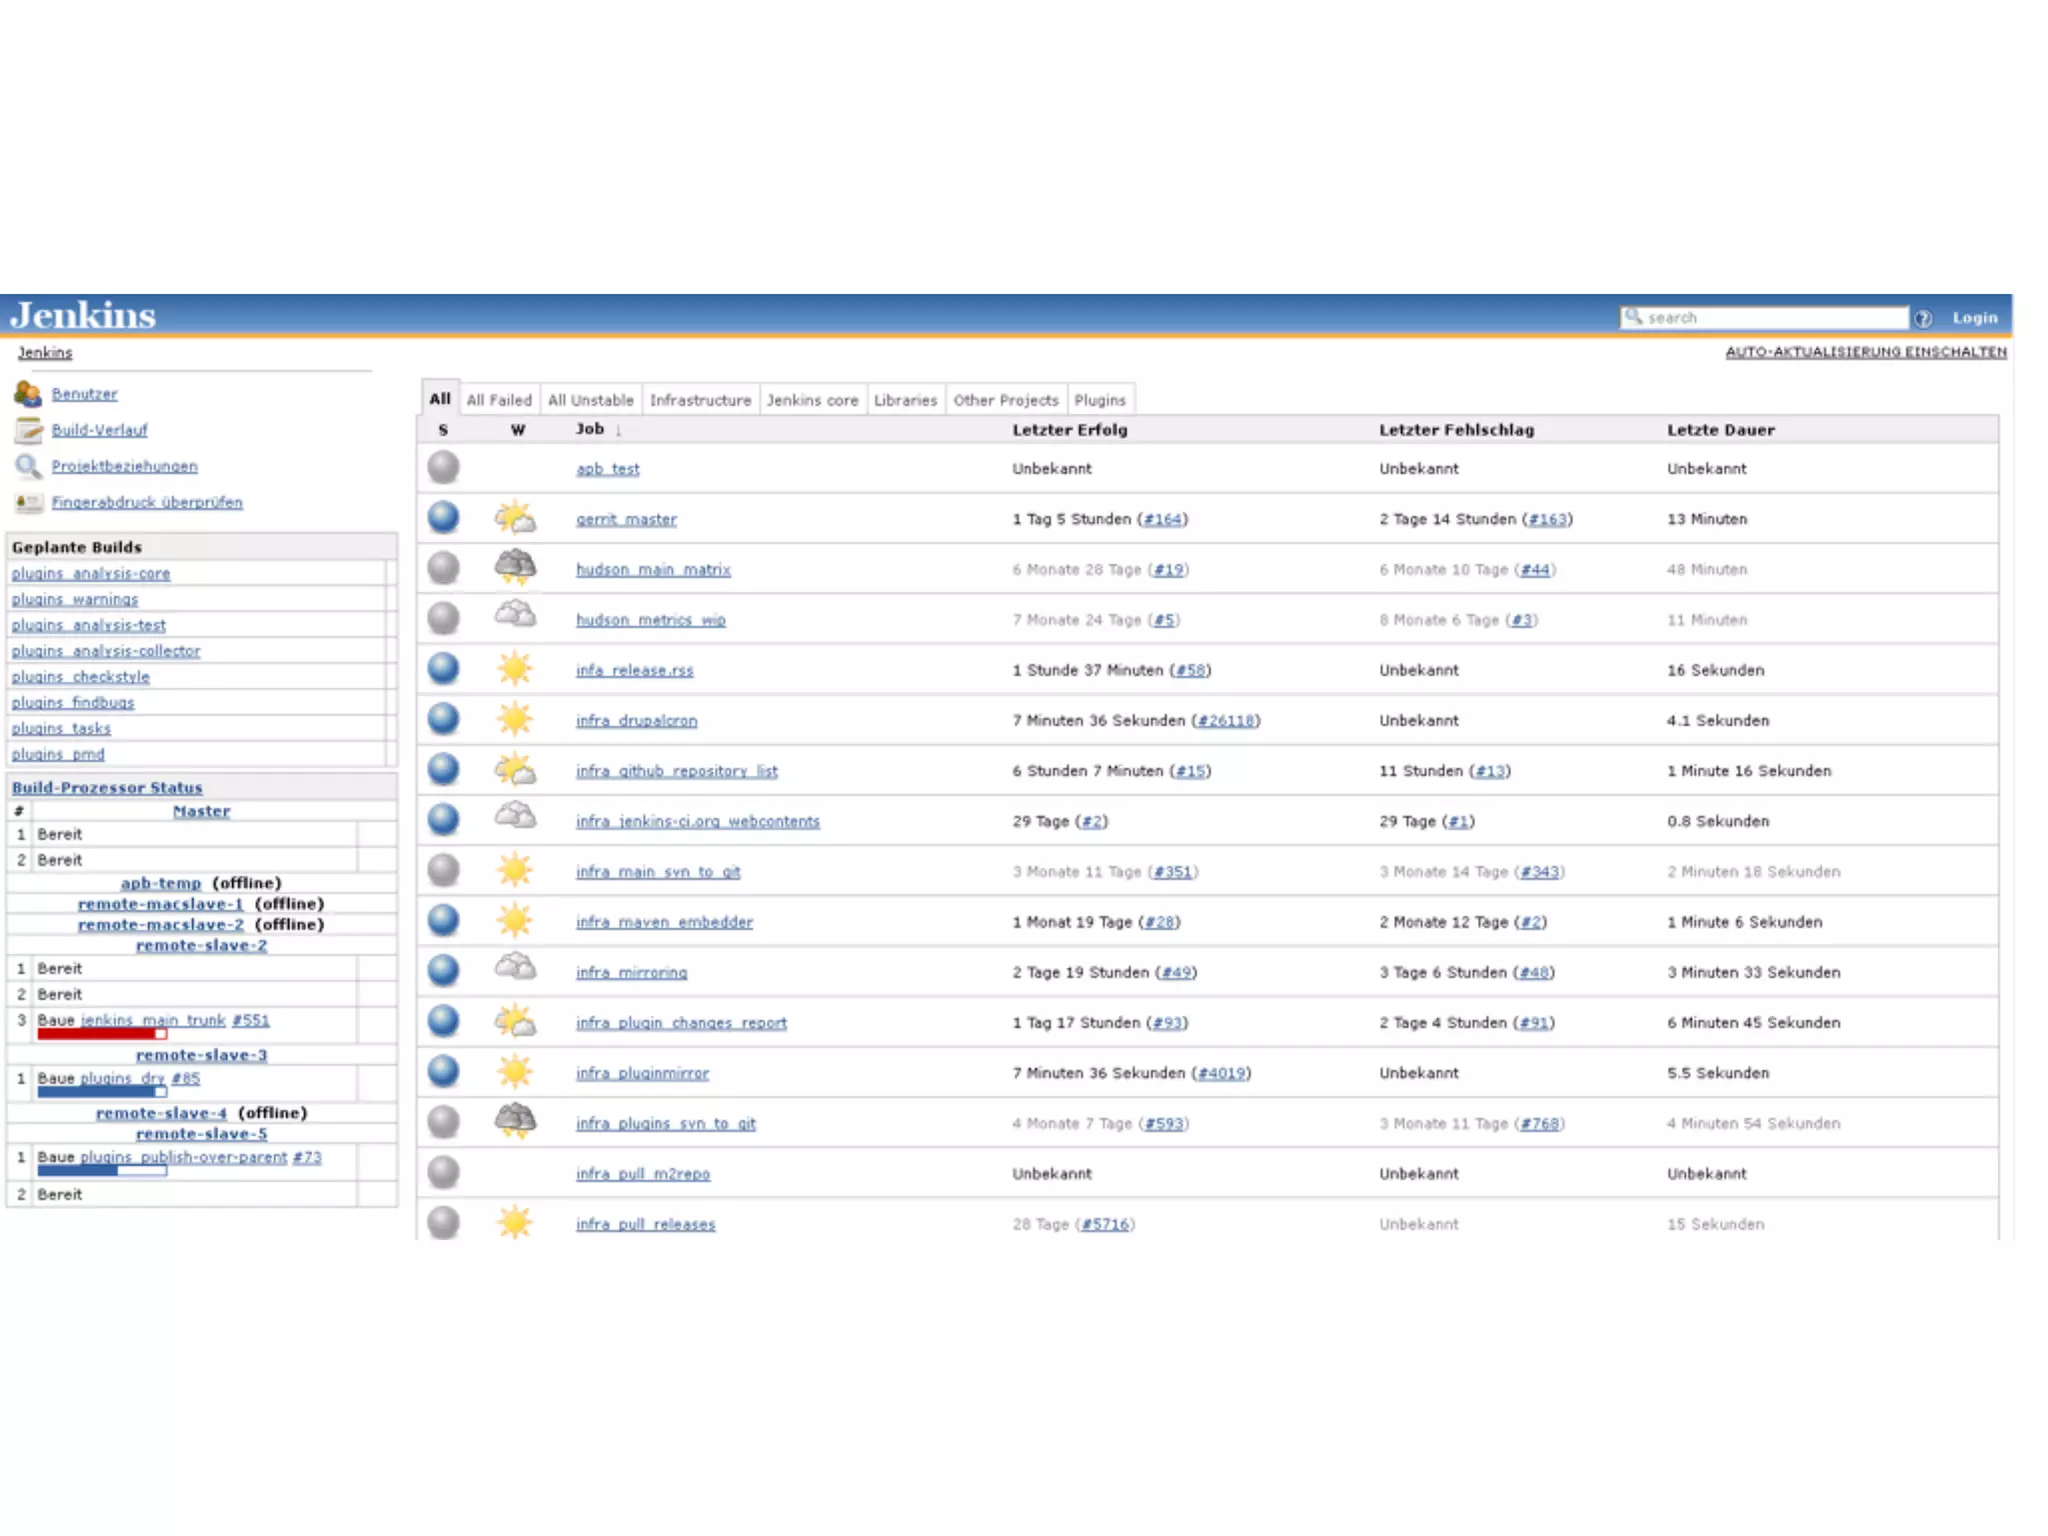Switch to the Plugins view tab
2048x1536 pixels.
pos(1099,400)
